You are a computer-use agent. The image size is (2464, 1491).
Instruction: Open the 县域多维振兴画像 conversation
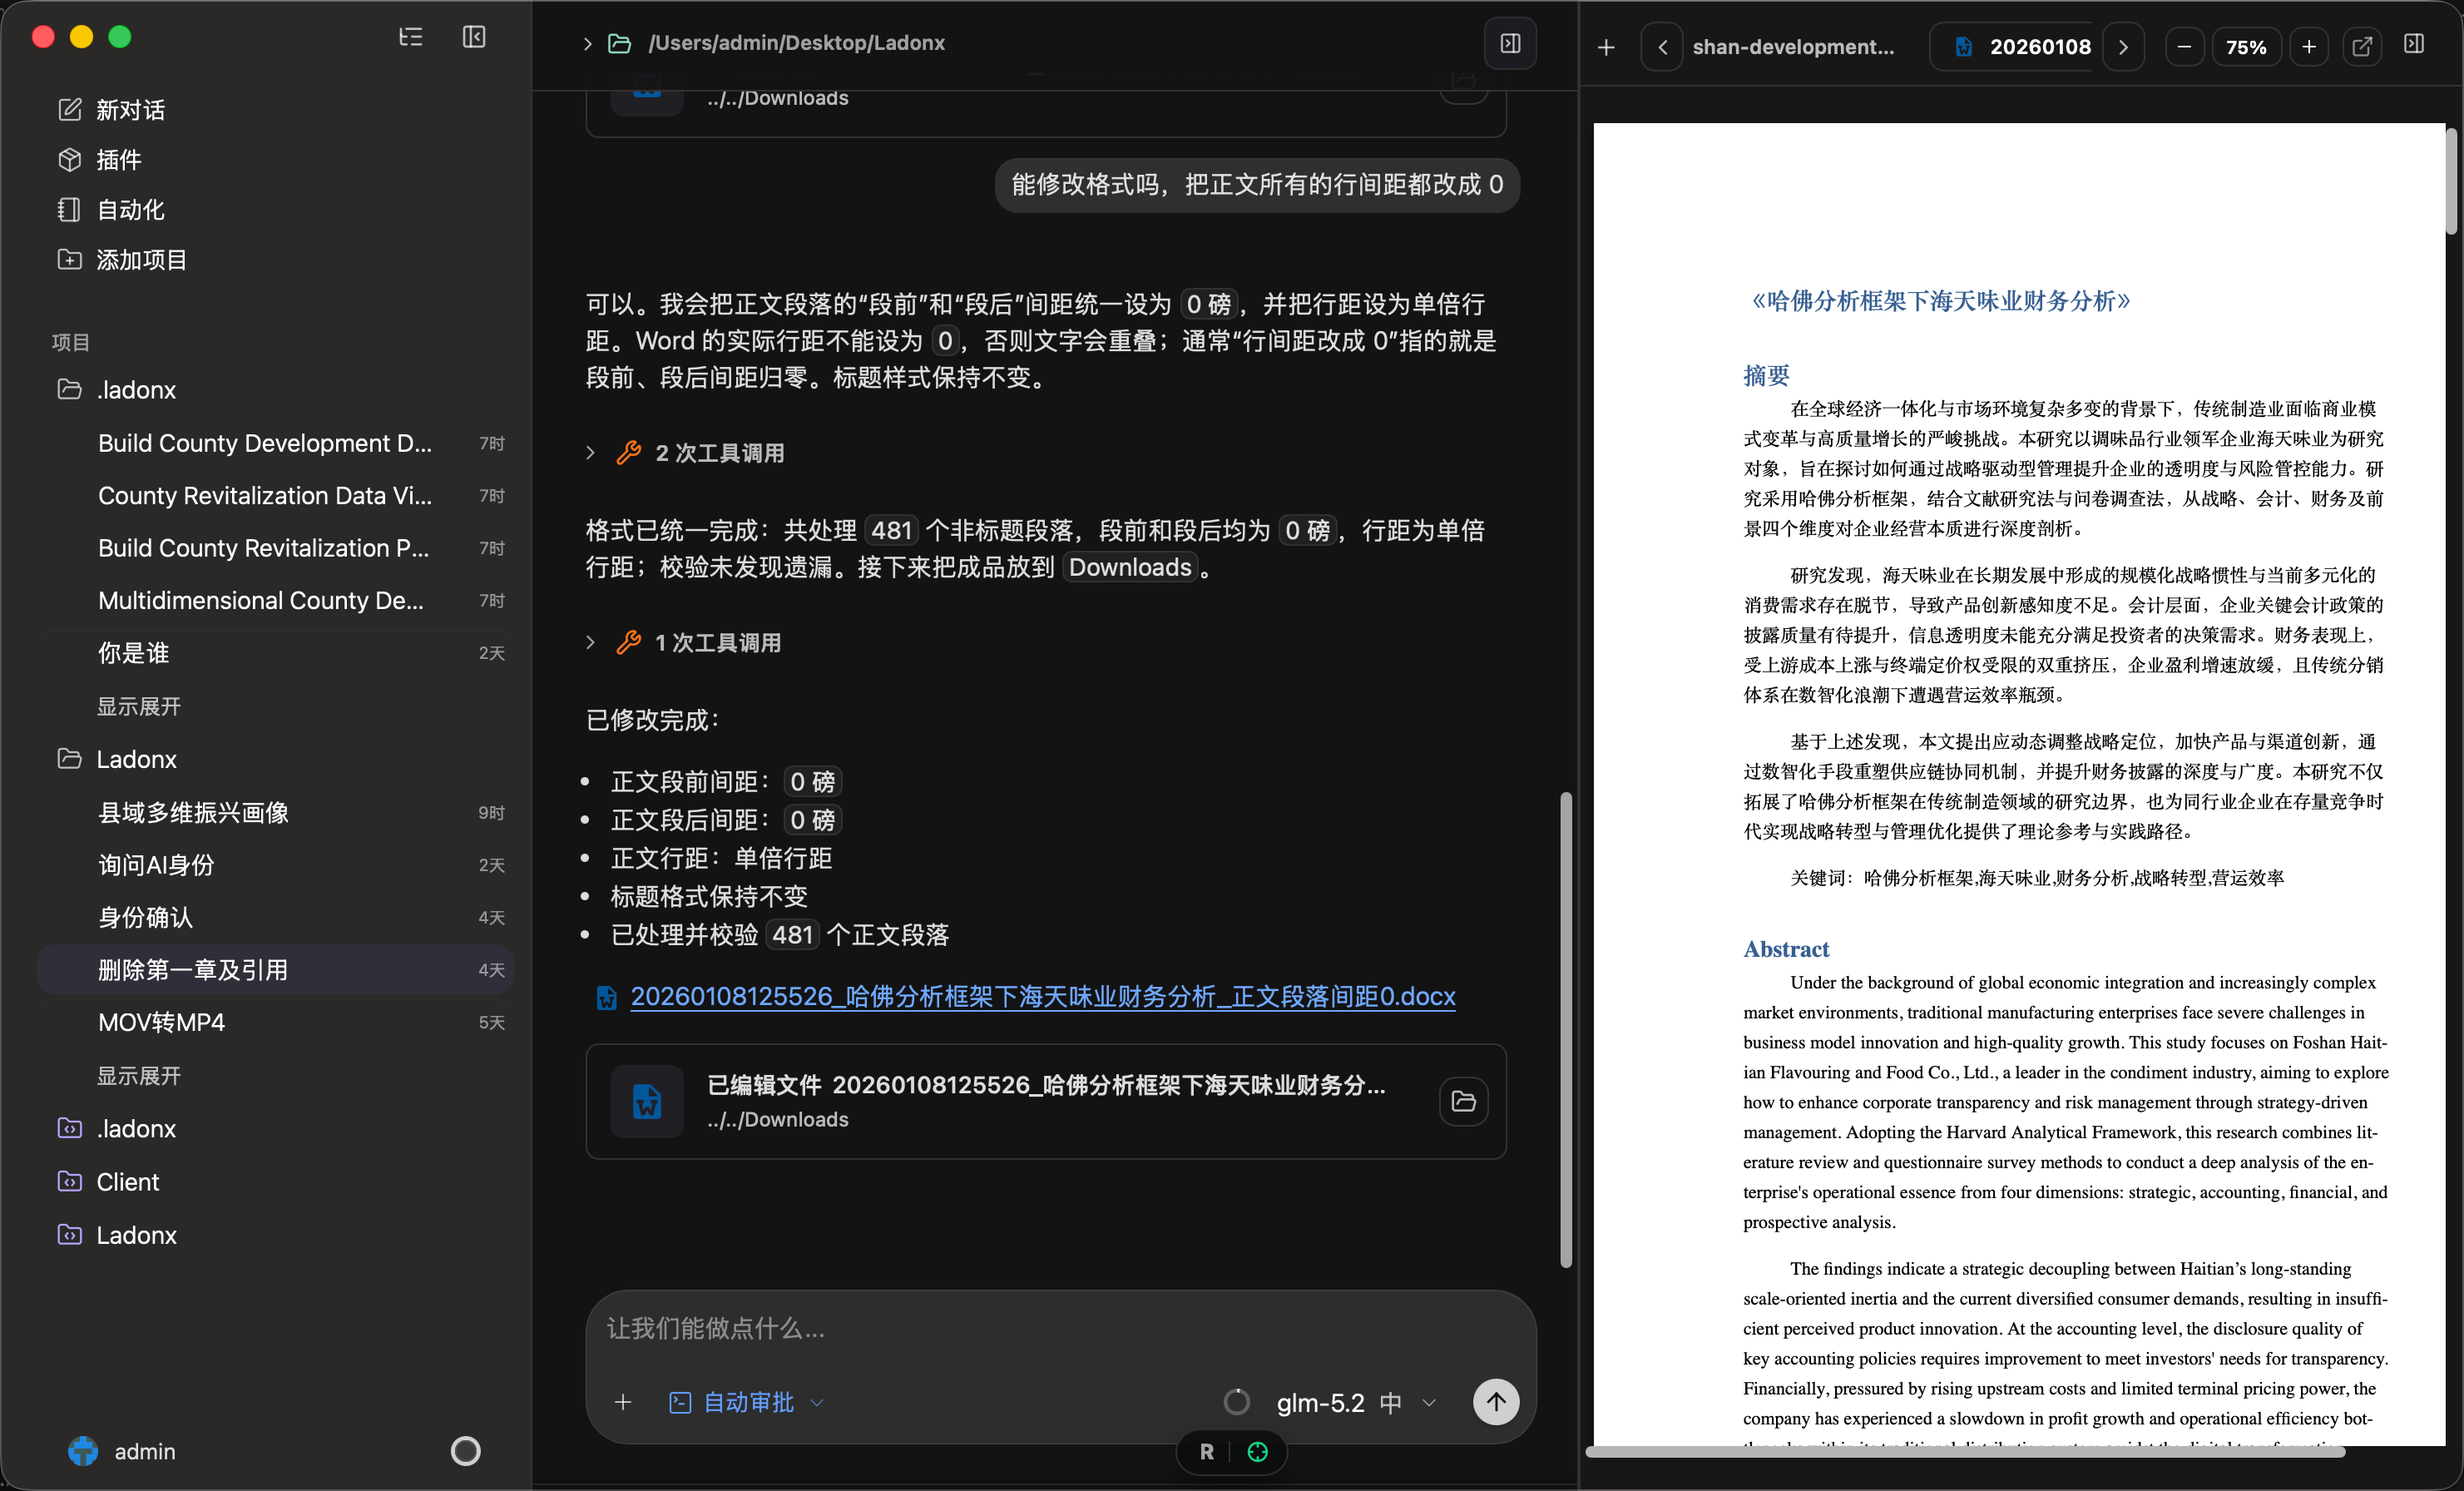tap(276, 813)
